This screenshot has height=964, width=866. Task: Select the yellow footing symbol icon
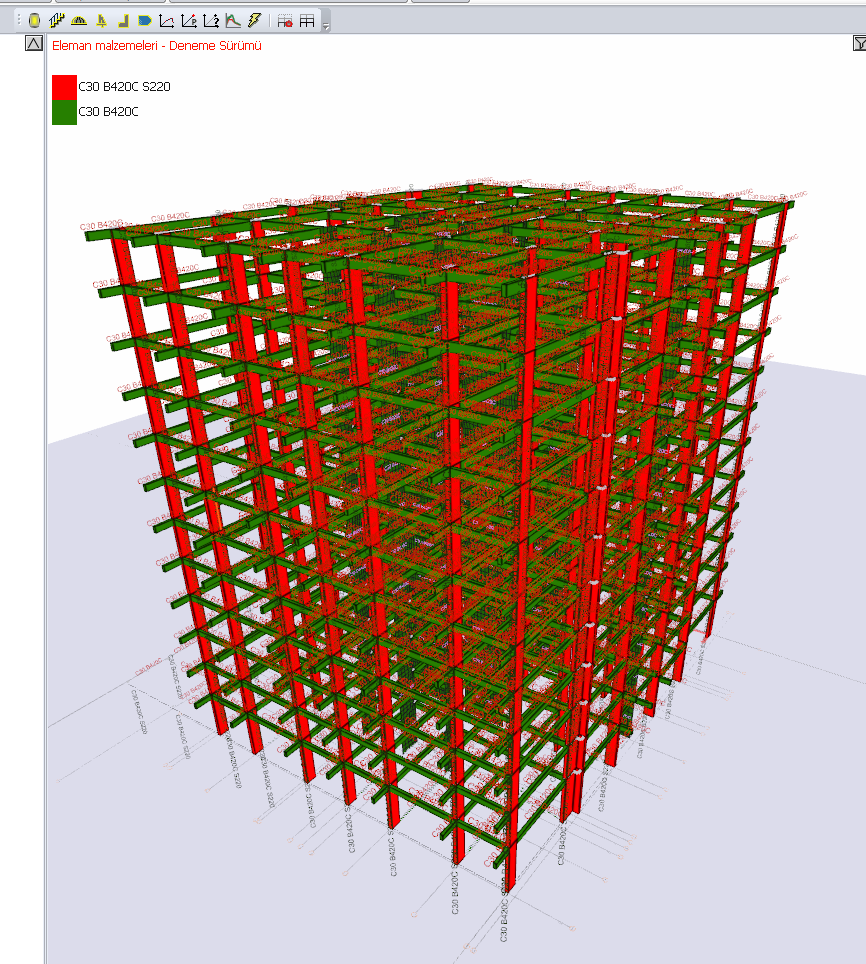[101, 21]
